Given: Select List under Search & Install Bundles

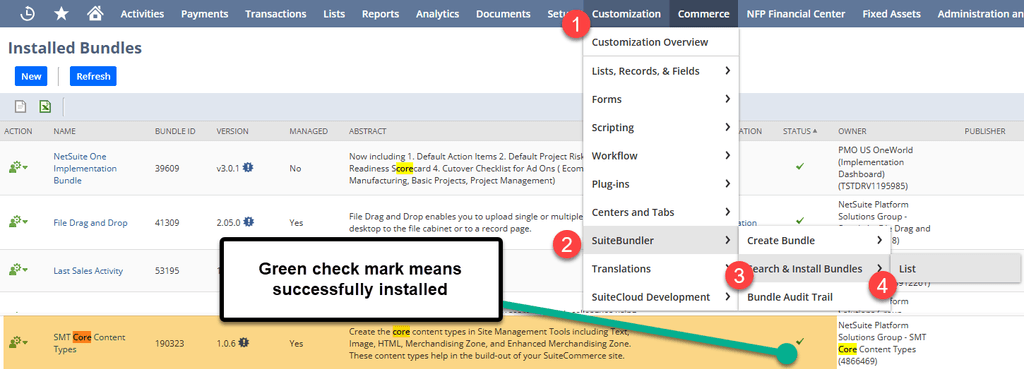Looking at the screenshot, I should coord(955,268).
